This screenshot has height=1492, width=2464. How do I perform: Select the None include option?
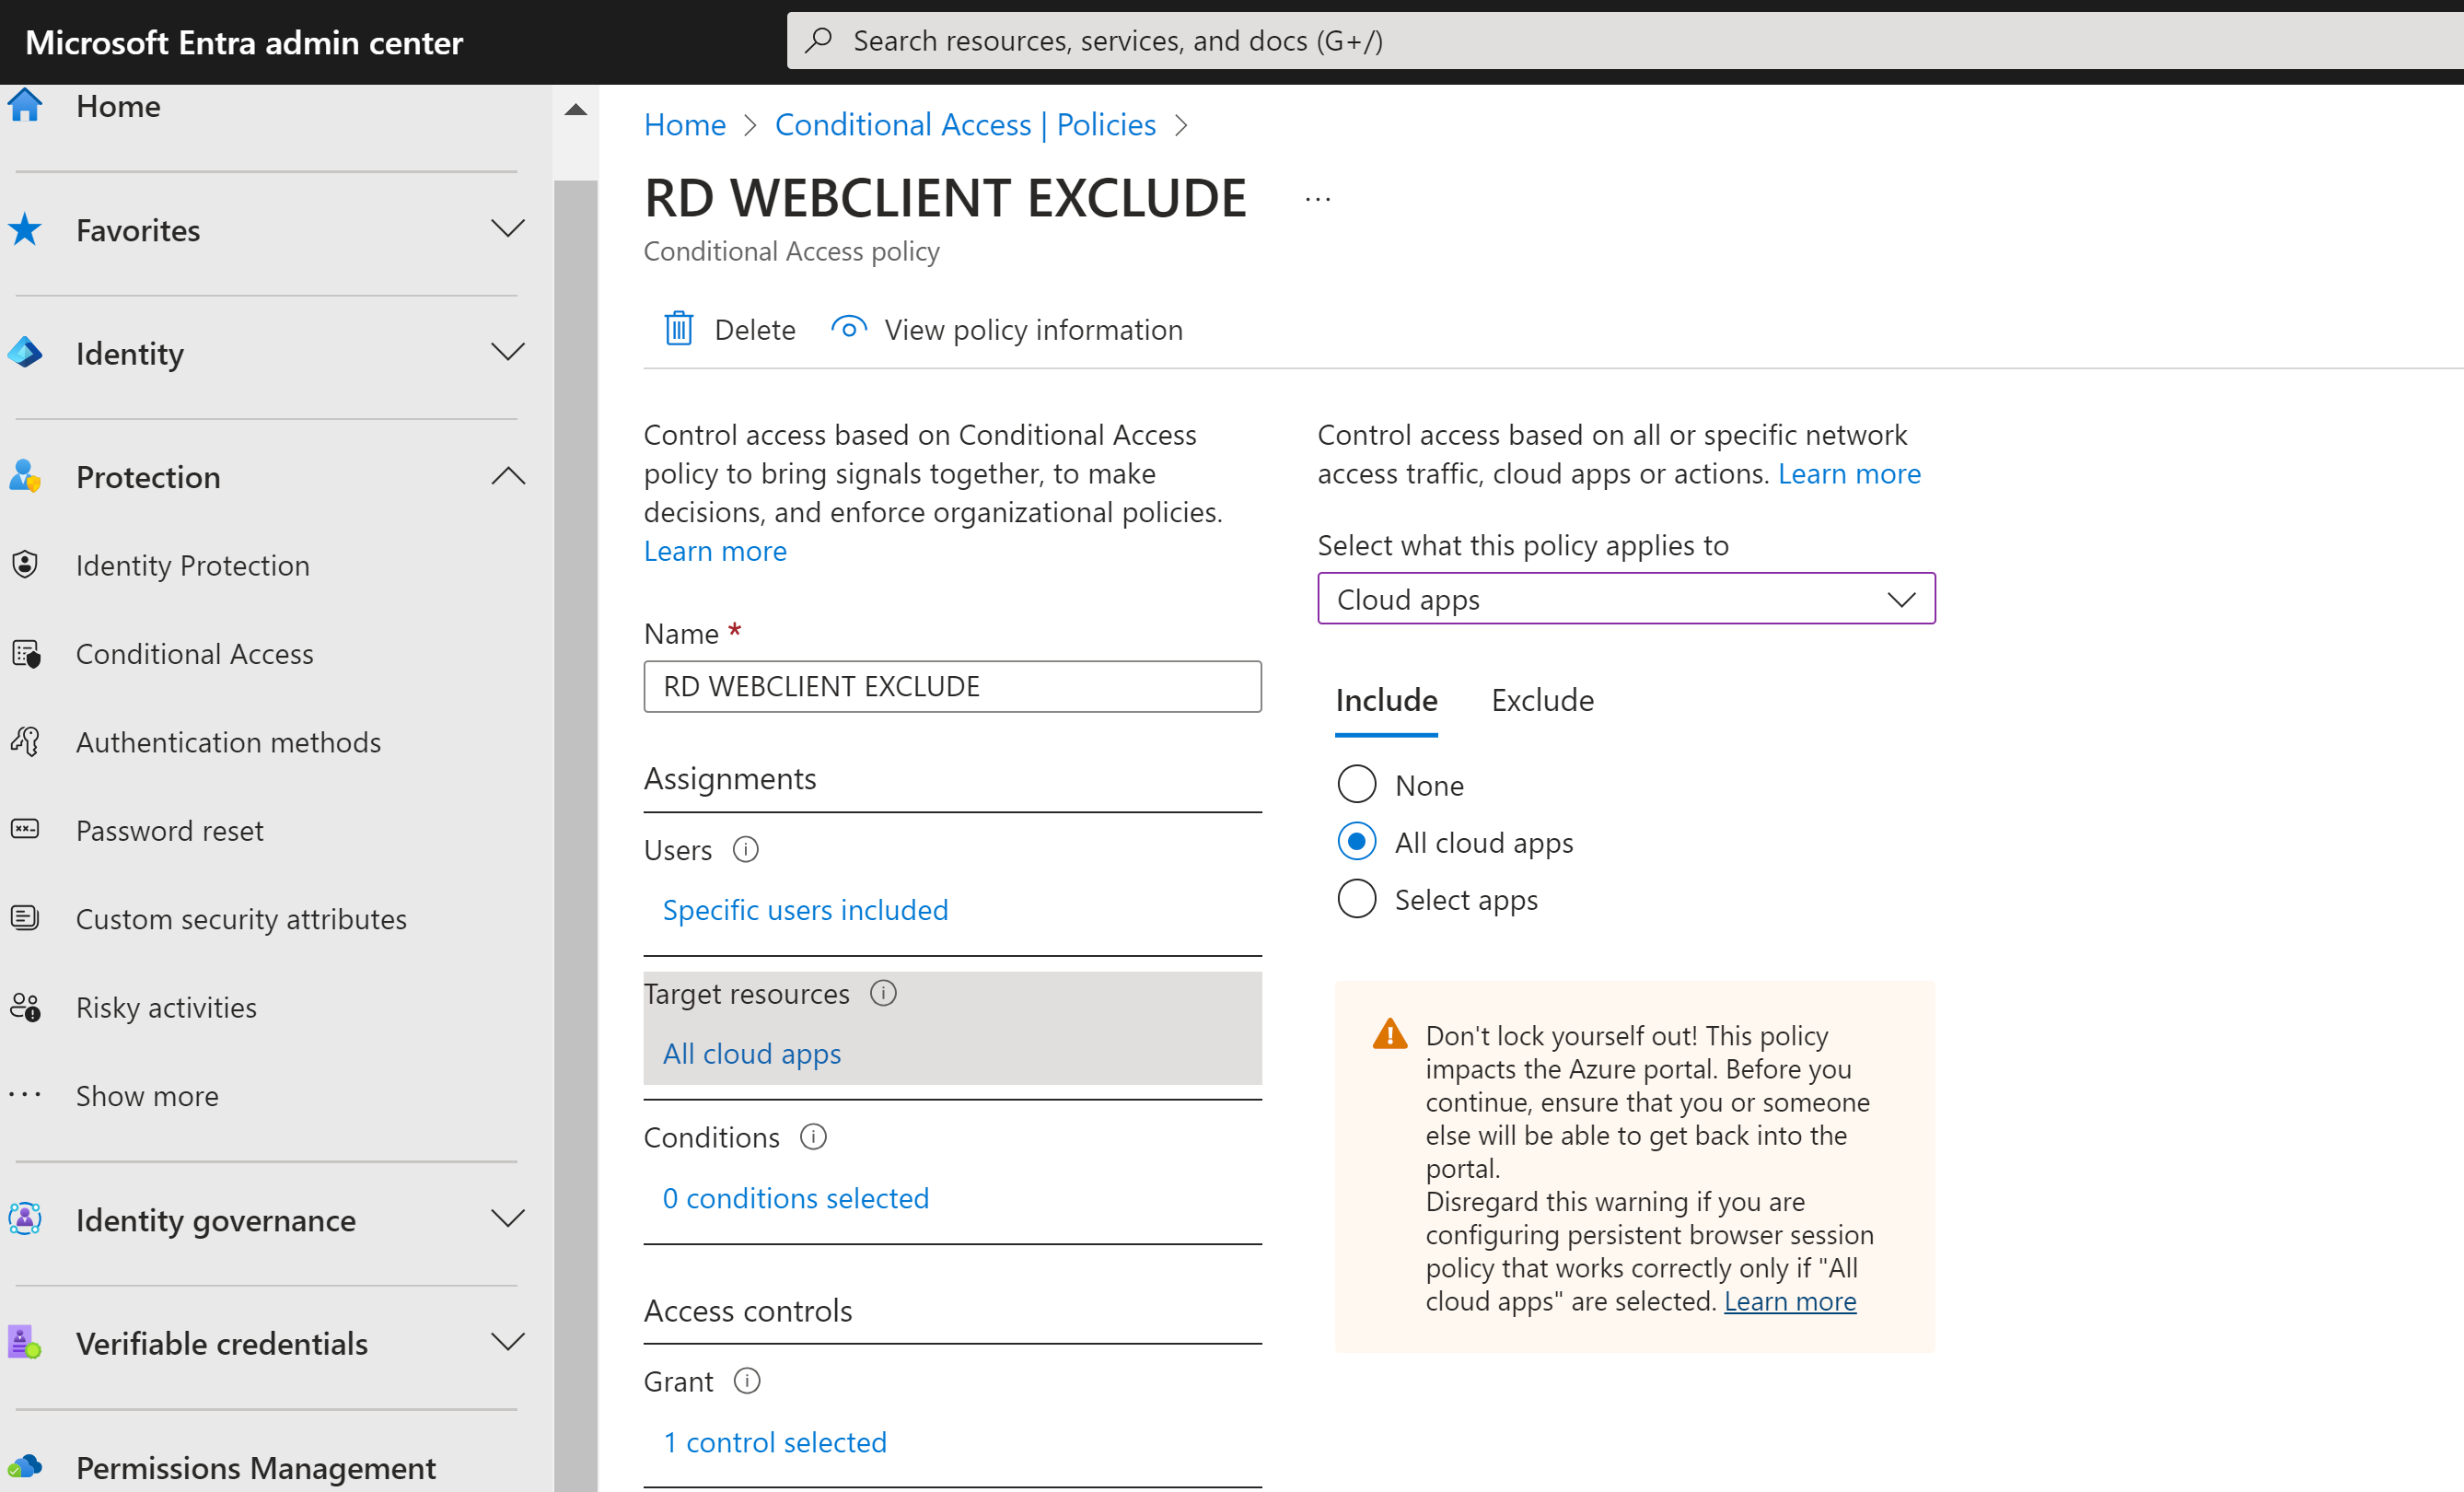(1356, 784)
